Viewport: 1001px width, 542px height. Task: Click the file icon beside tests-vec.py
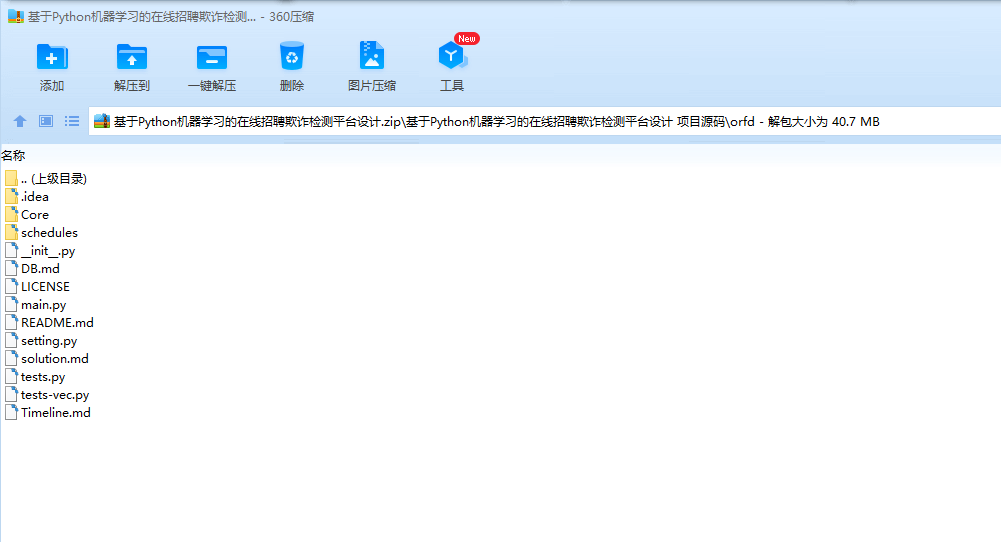tap(11, 394)
